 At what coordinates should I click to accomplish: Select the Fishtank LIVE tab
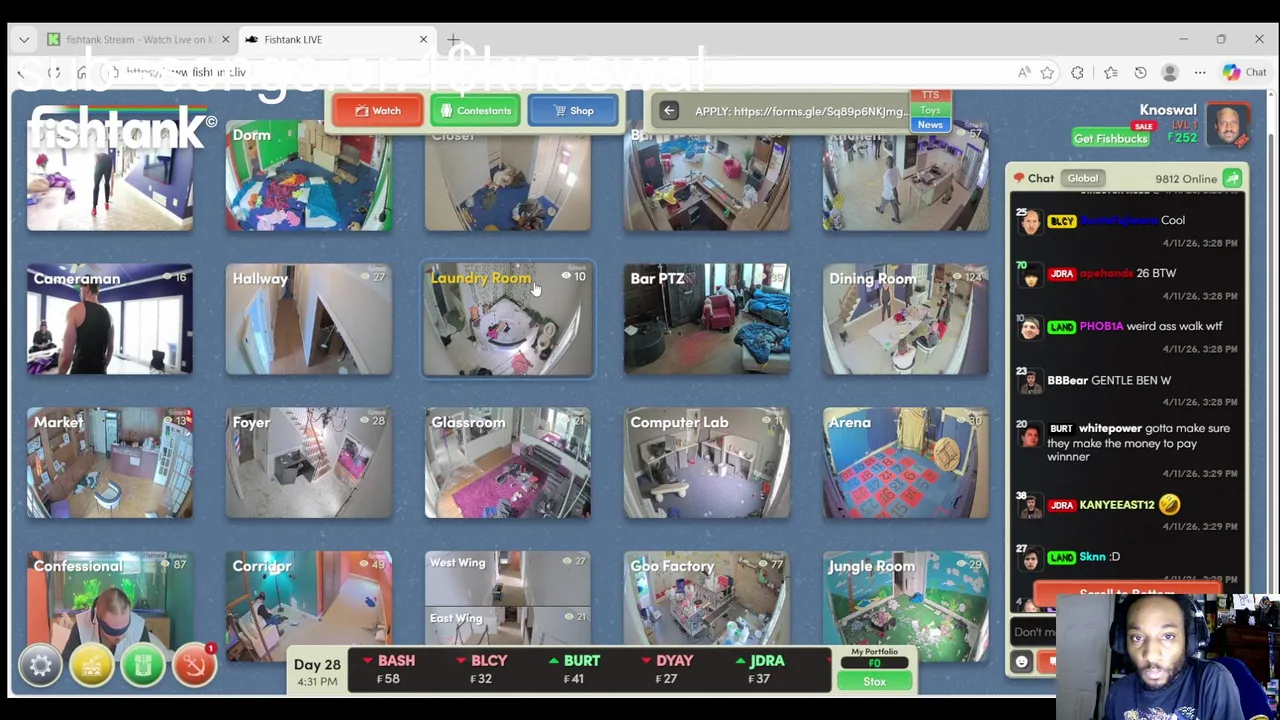pos(337,39)
